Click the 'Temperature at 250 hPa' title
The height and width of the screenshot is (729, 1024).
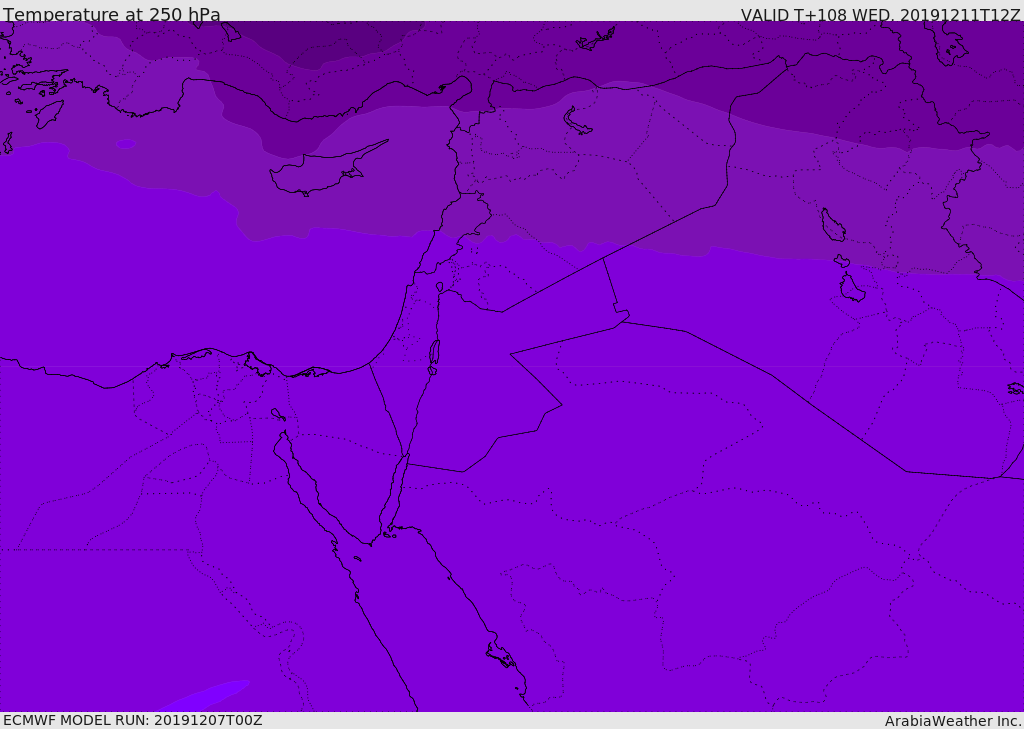click(112, 14)
